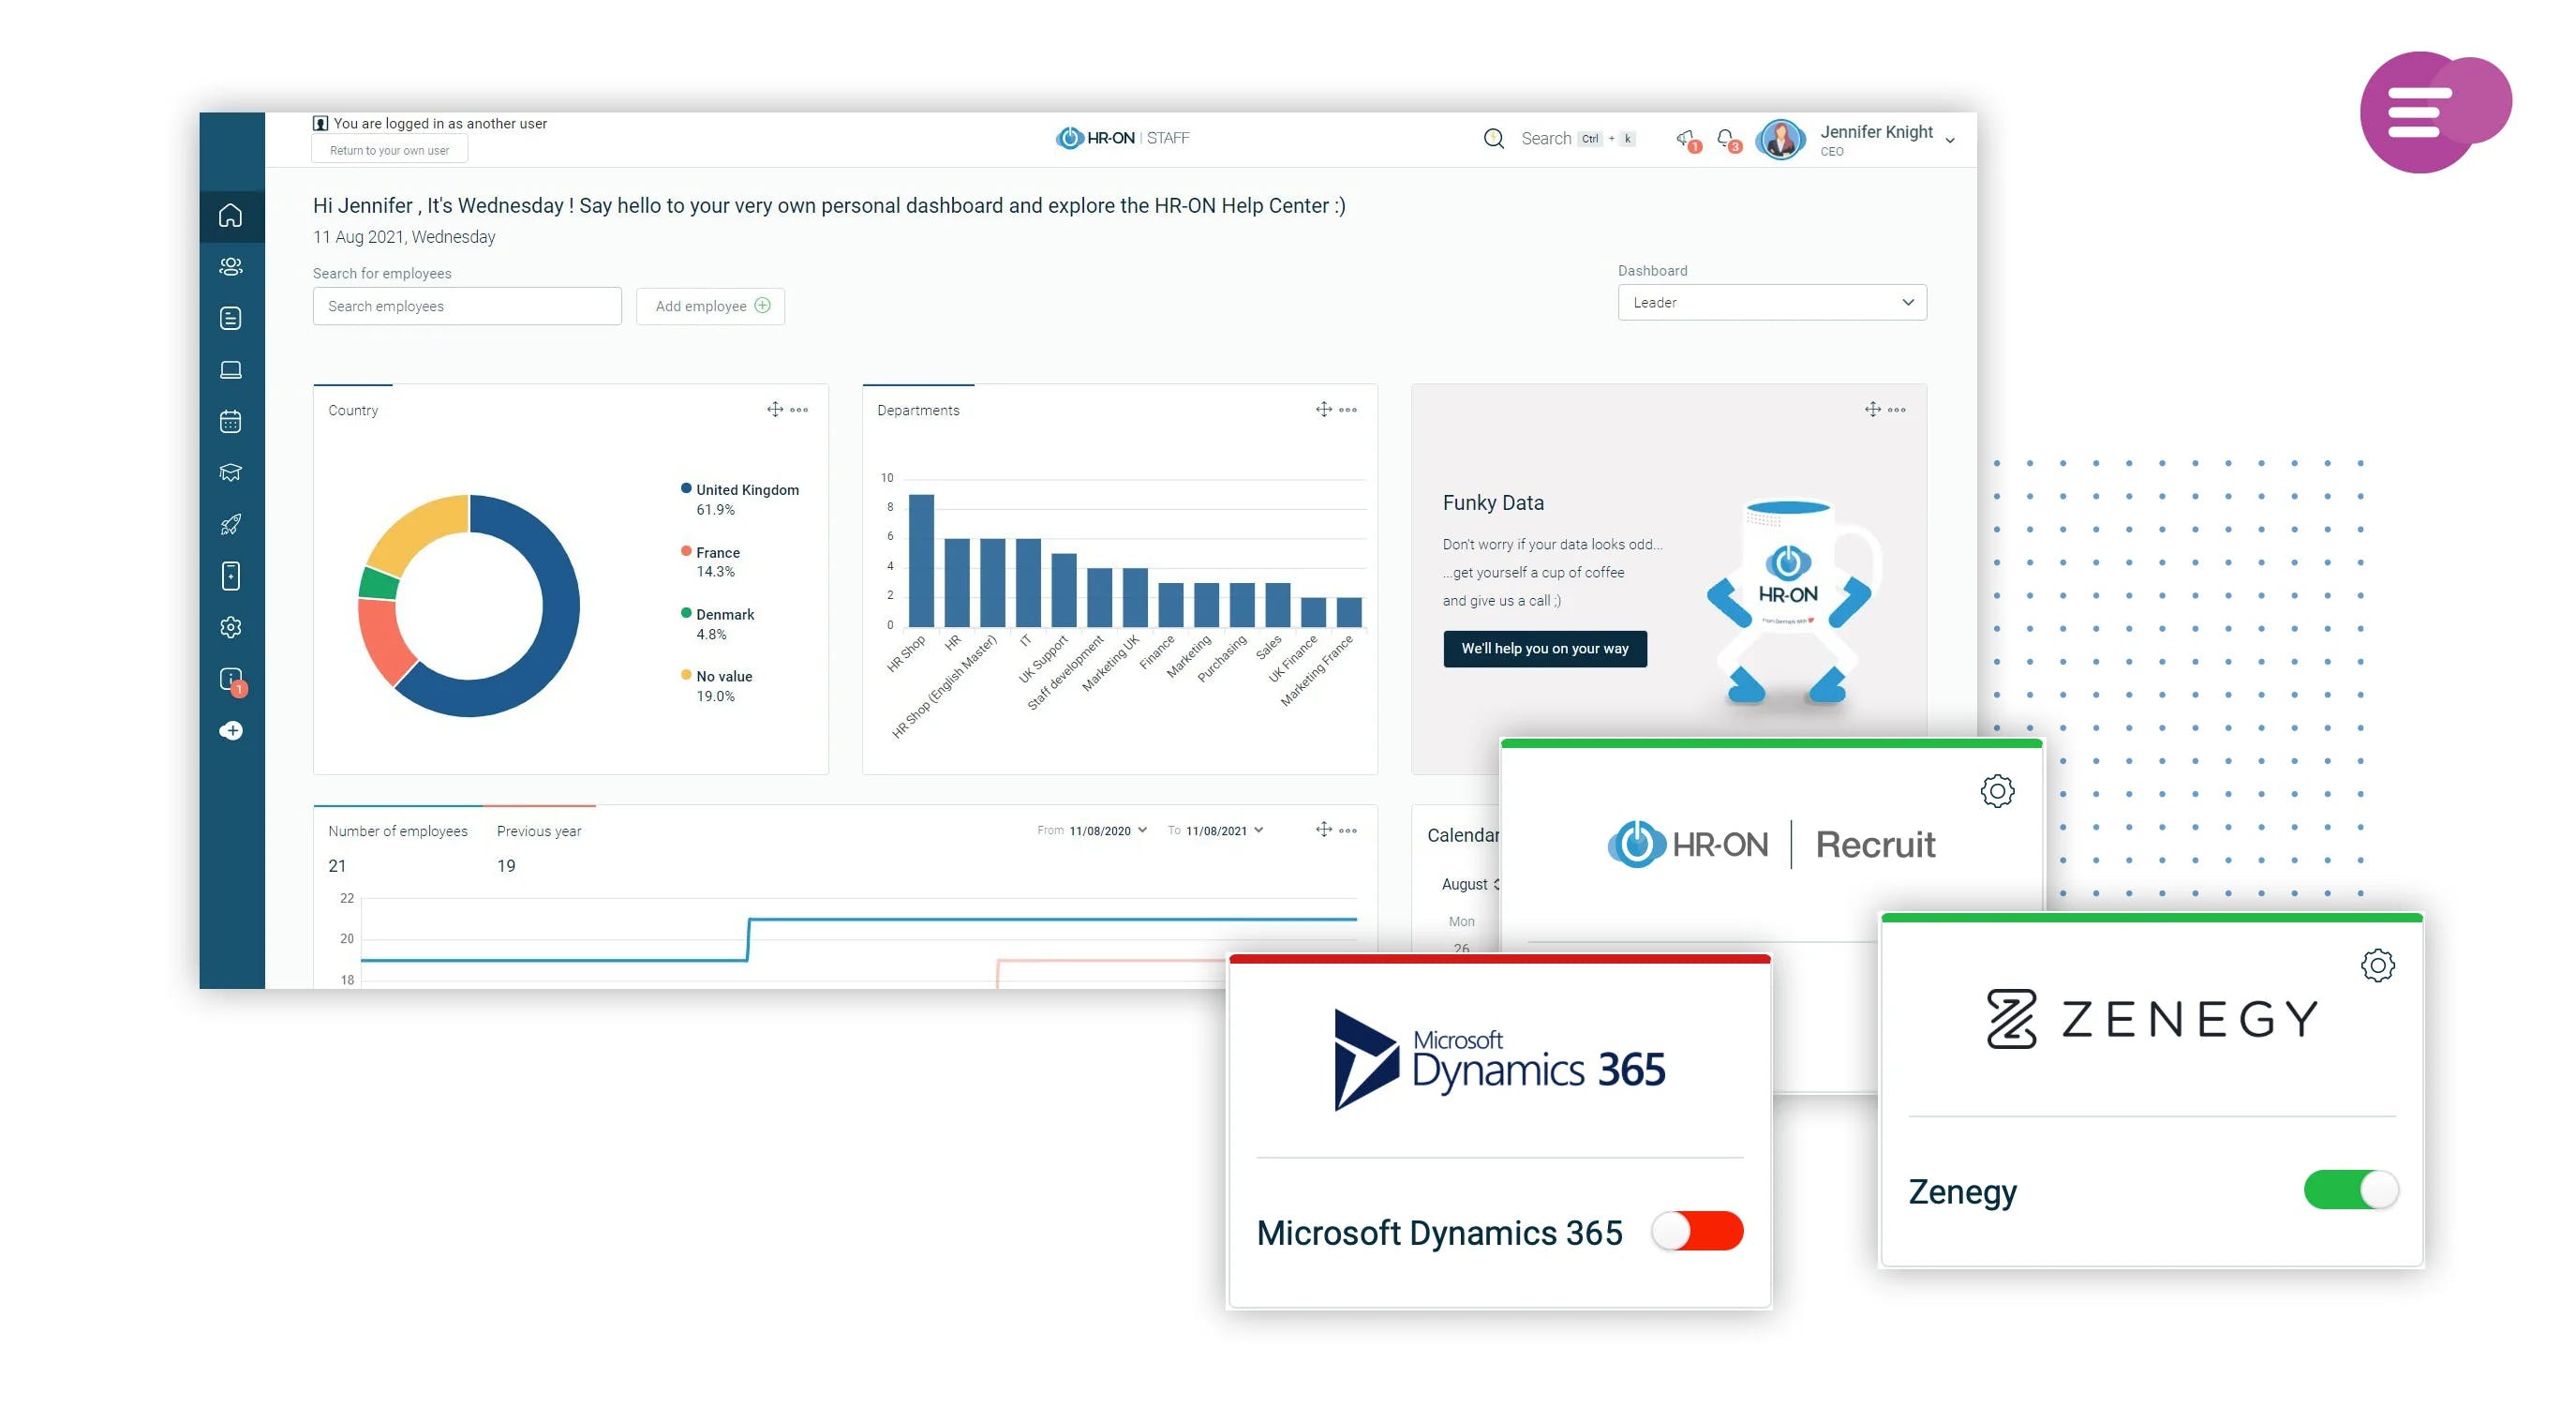
Task: Open the Departments widget three-dot menu
Action: pyautogui.click(x=1348, y=410)
